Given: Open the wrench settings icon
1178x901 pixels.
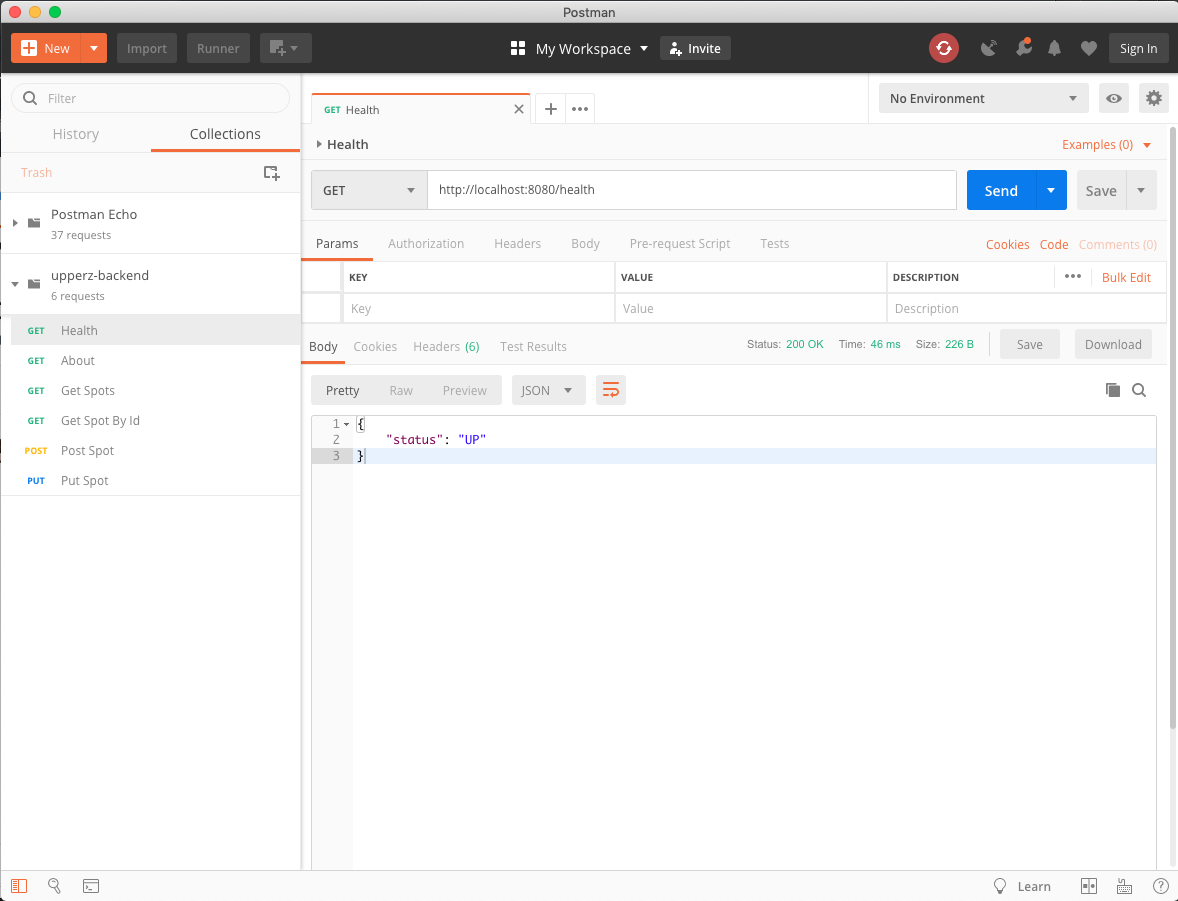Looking at the screenshot, I should click(x=1022, y=48).
